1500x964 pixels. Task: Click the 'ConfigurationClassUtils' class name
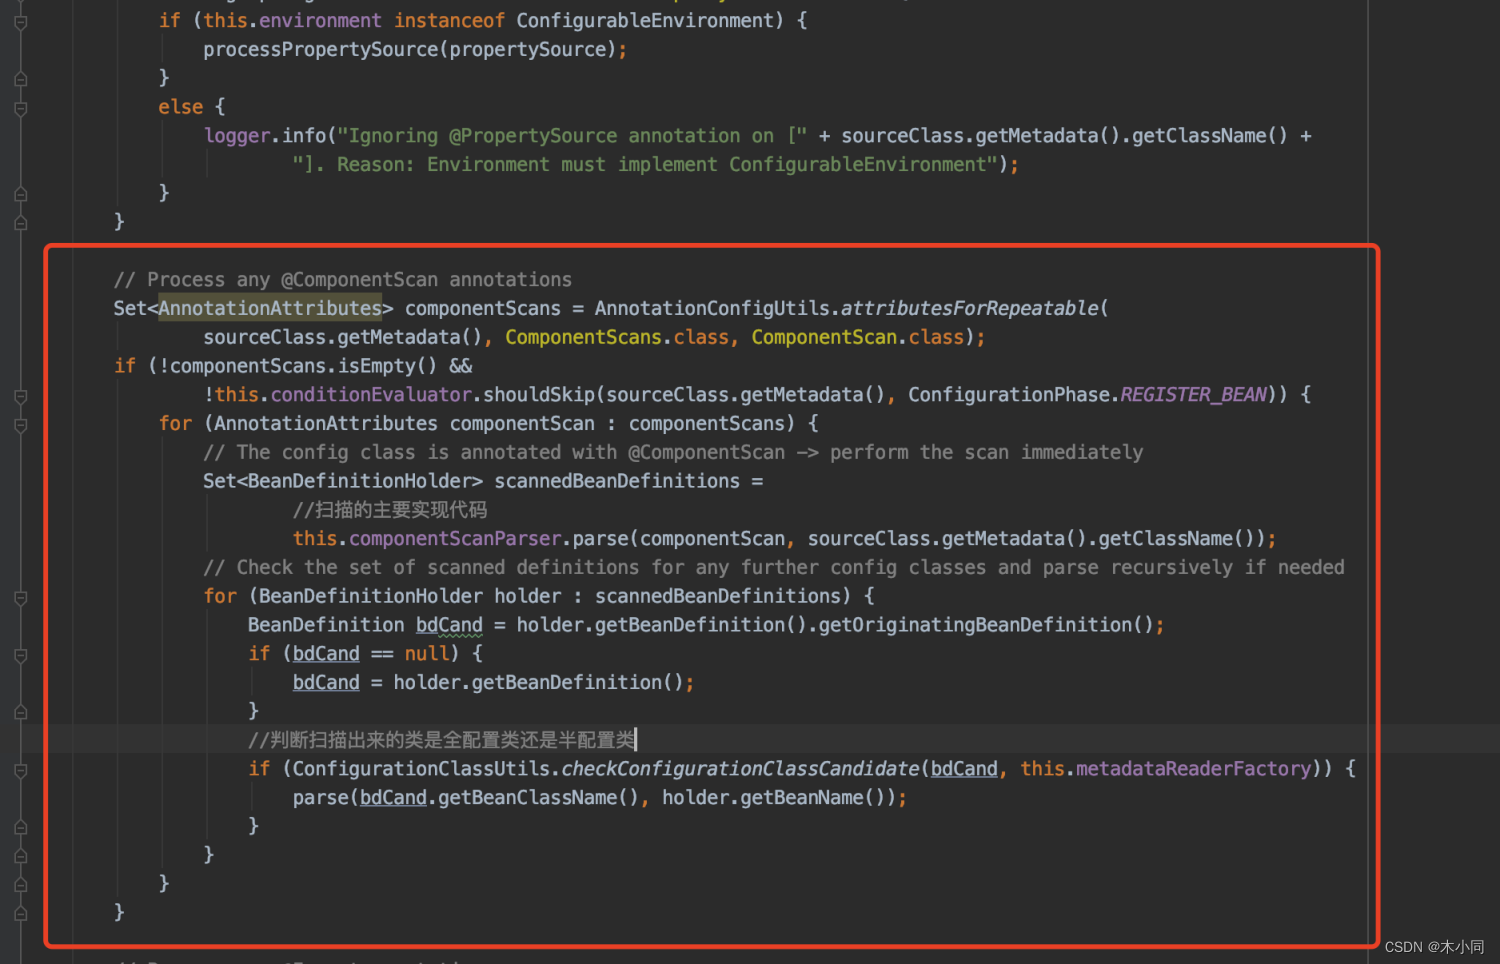pyautogui.click(x=421, y=770)
